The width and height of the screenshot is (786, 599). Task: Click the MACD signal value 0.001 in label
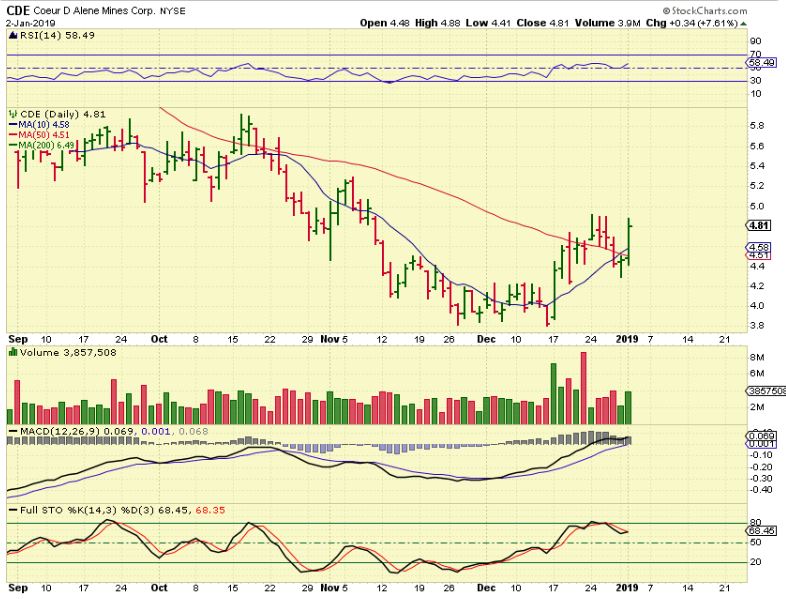click(x=156, y=431)
